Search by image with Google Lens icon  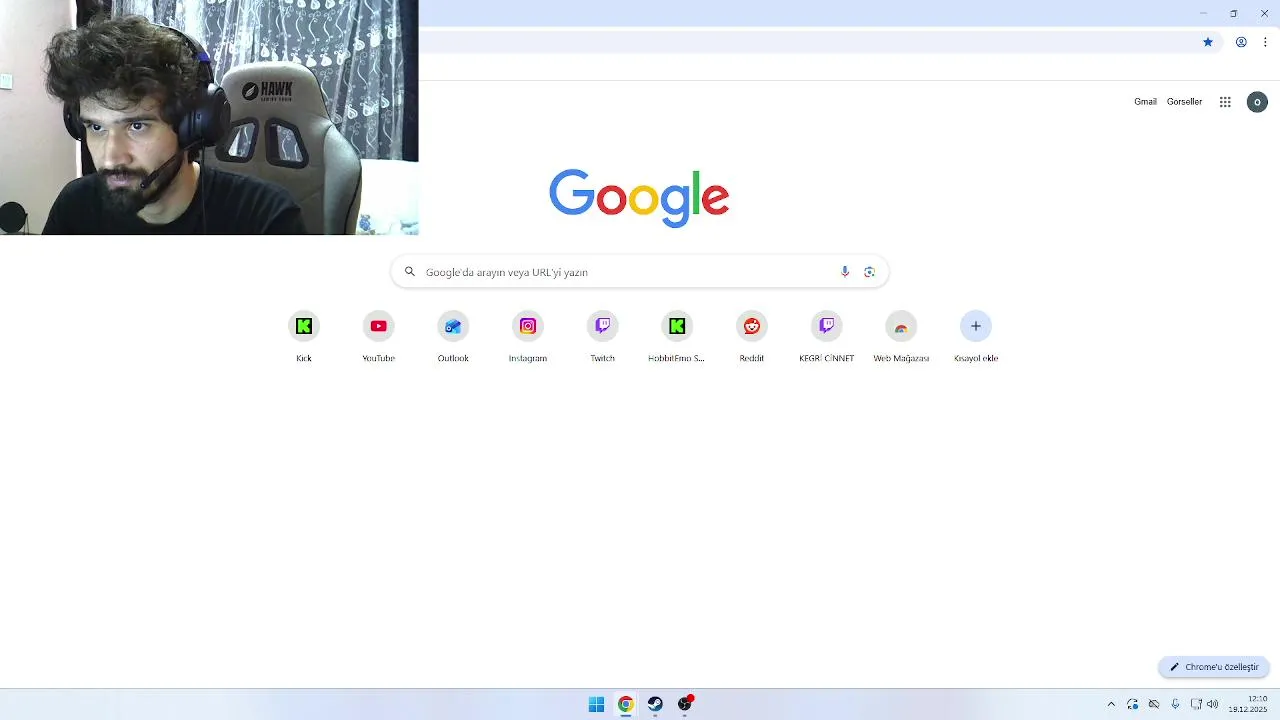pyautogui.click(x=869, y=272)
